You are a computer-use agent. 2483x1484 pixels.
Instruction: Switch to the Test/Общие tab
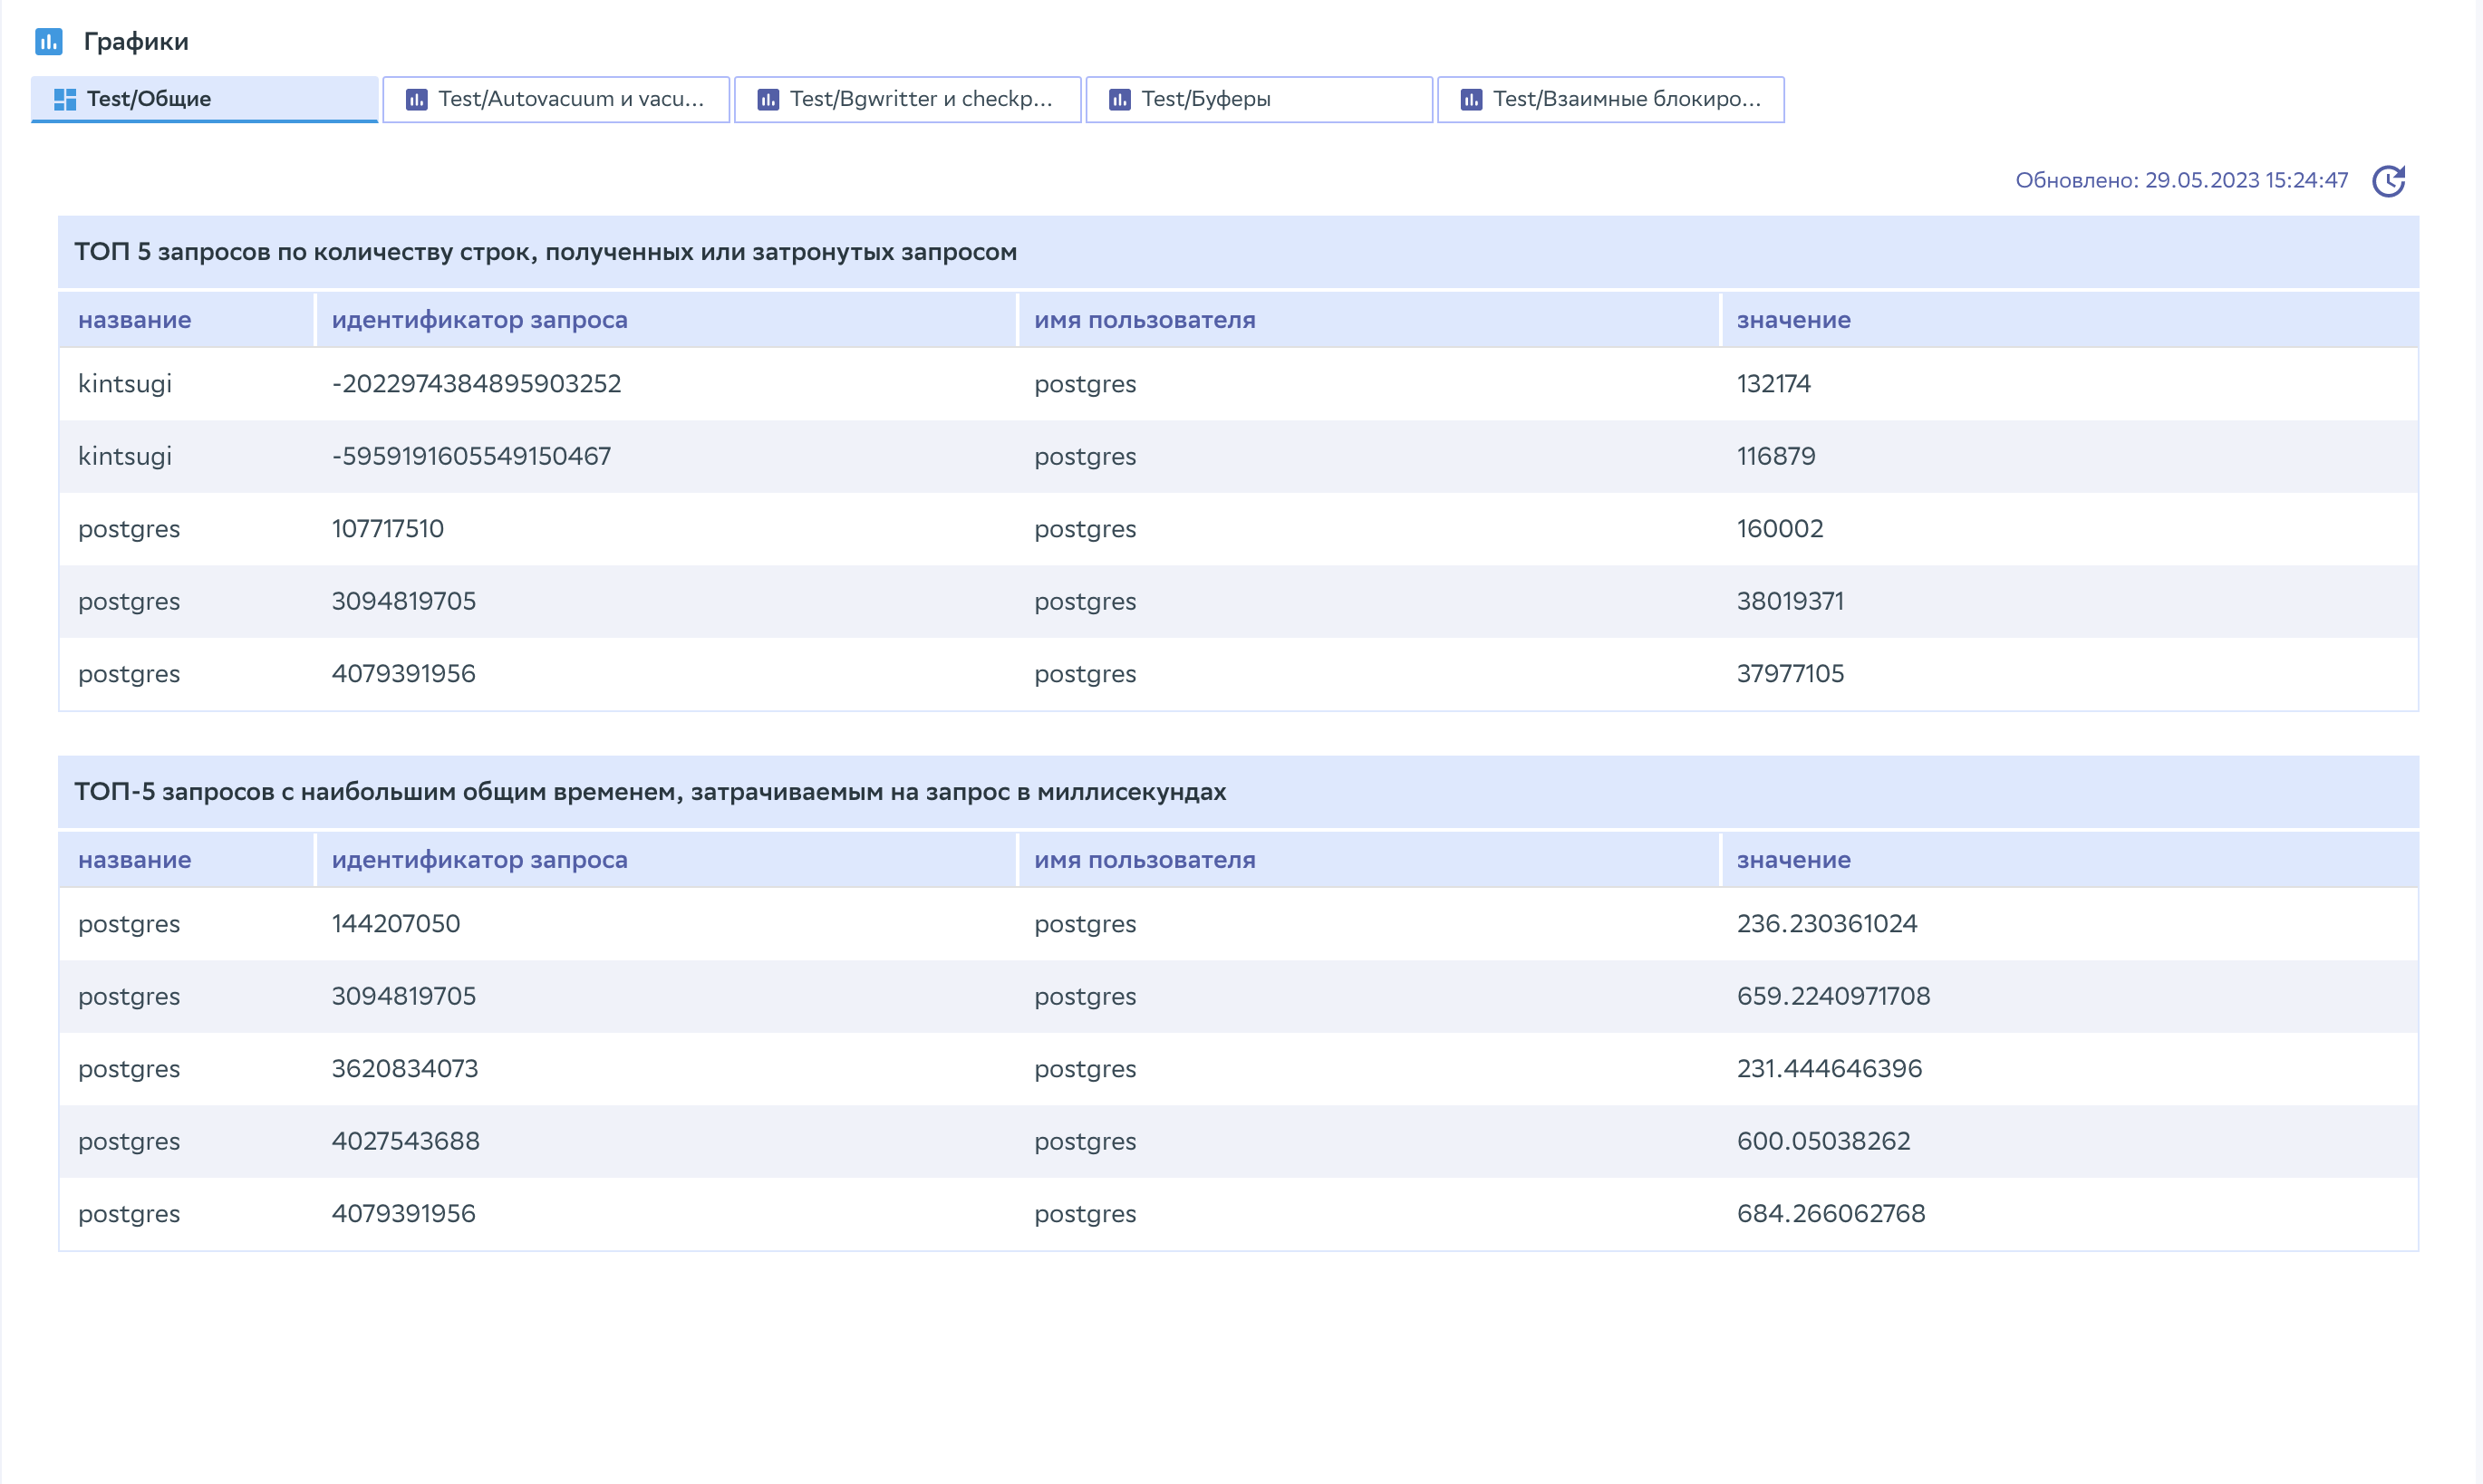pos(204,99)
